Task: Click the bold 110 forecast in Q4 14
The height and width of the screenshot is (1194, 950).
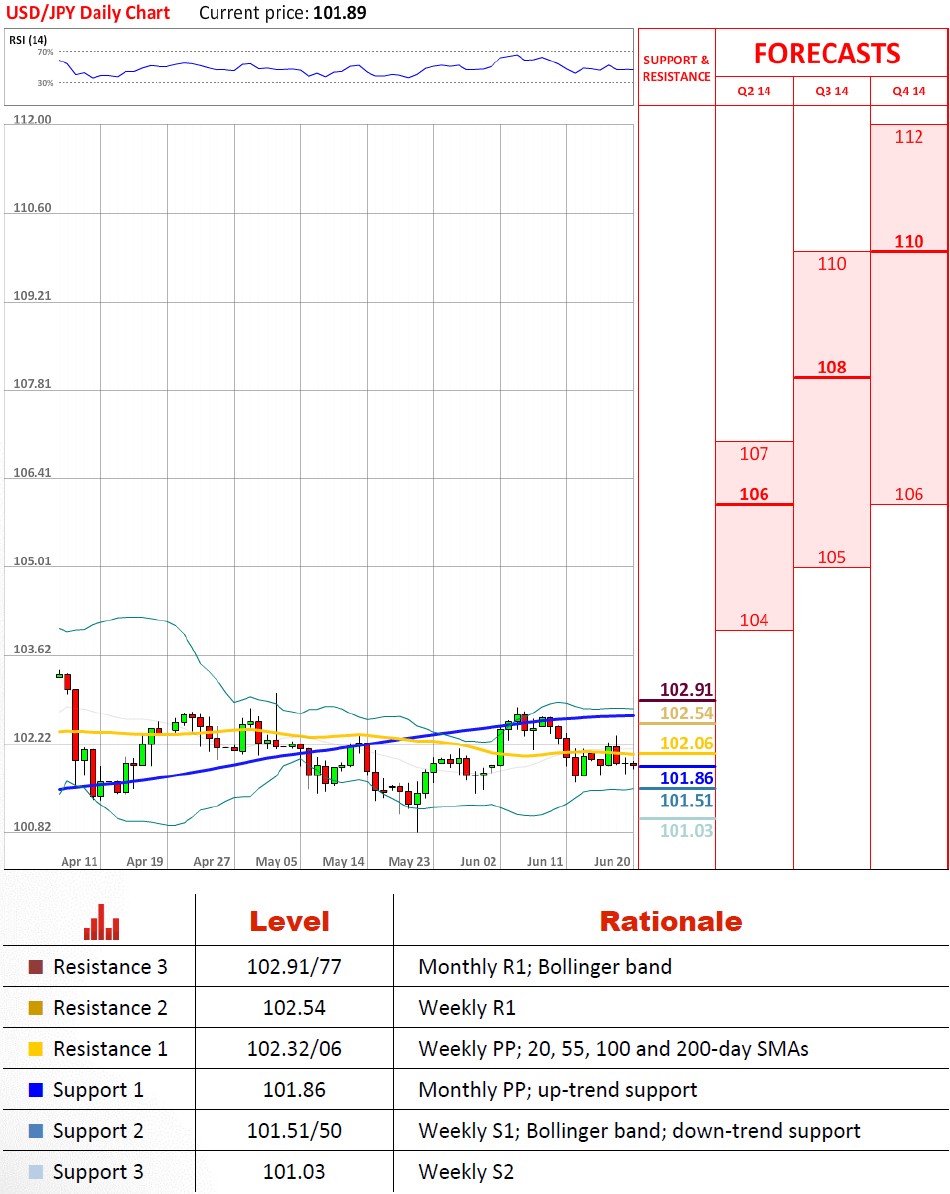Action: [909, 241]
